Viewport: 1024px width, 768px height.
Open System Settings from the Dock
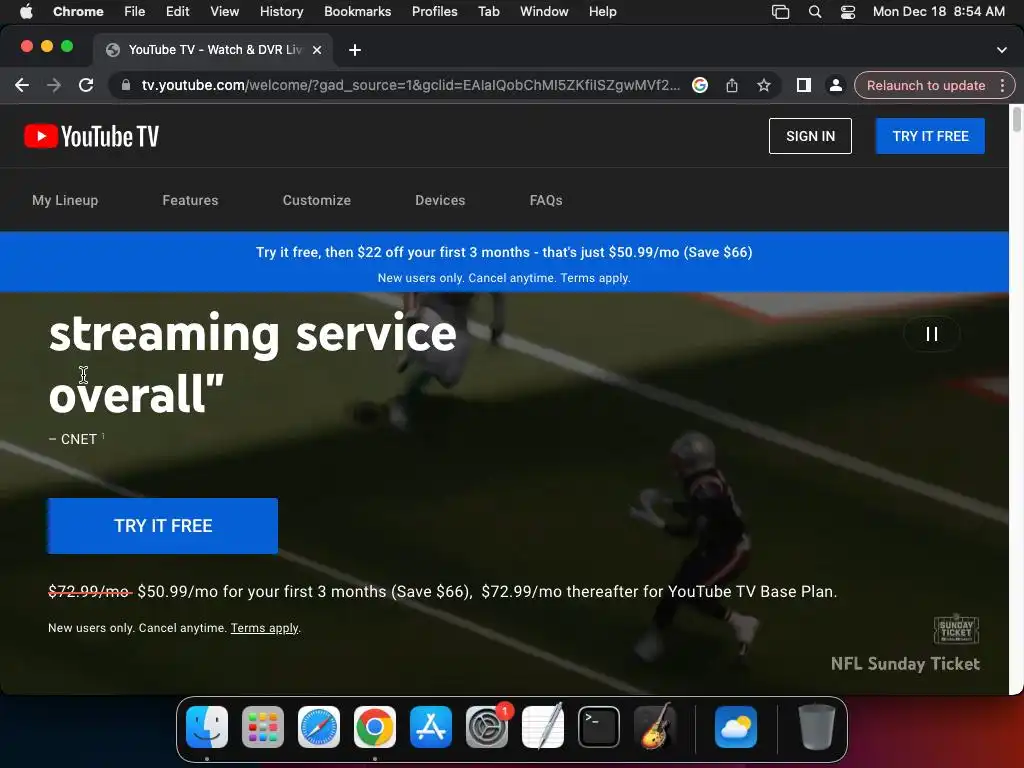coord(487,727)
